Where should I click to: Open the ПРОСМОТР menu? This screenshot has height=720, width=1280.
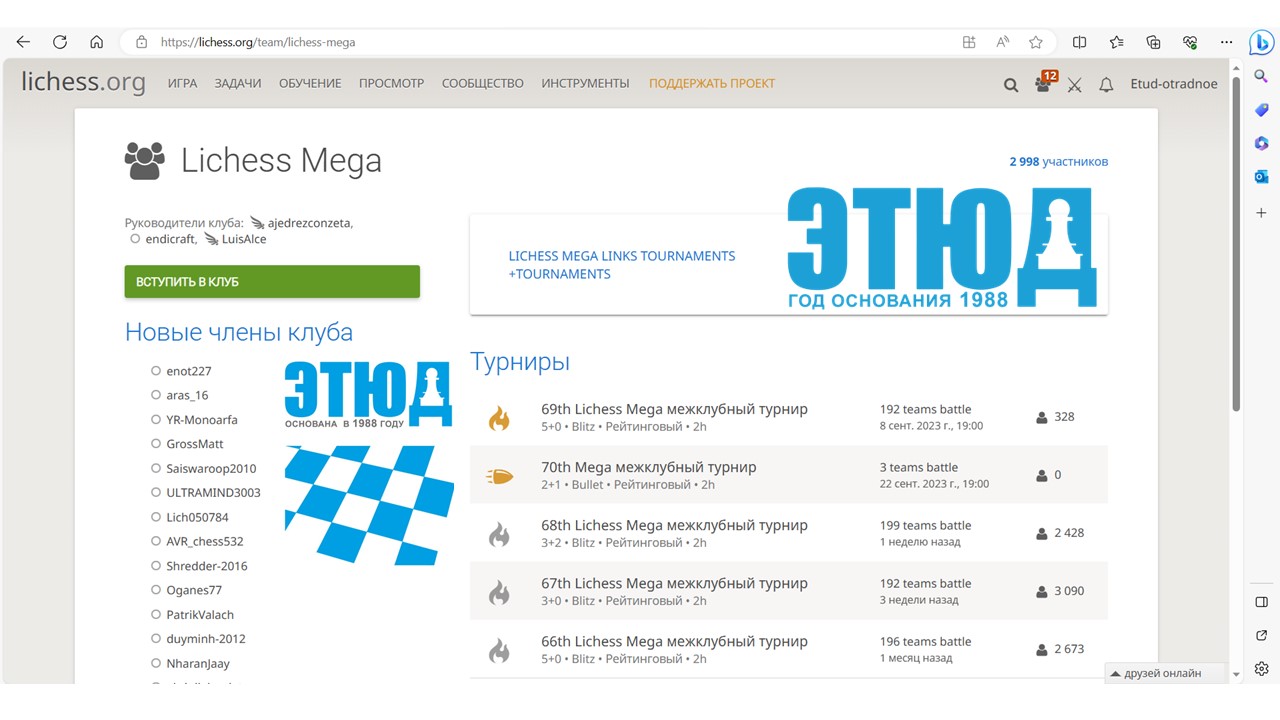click(392, 84)
